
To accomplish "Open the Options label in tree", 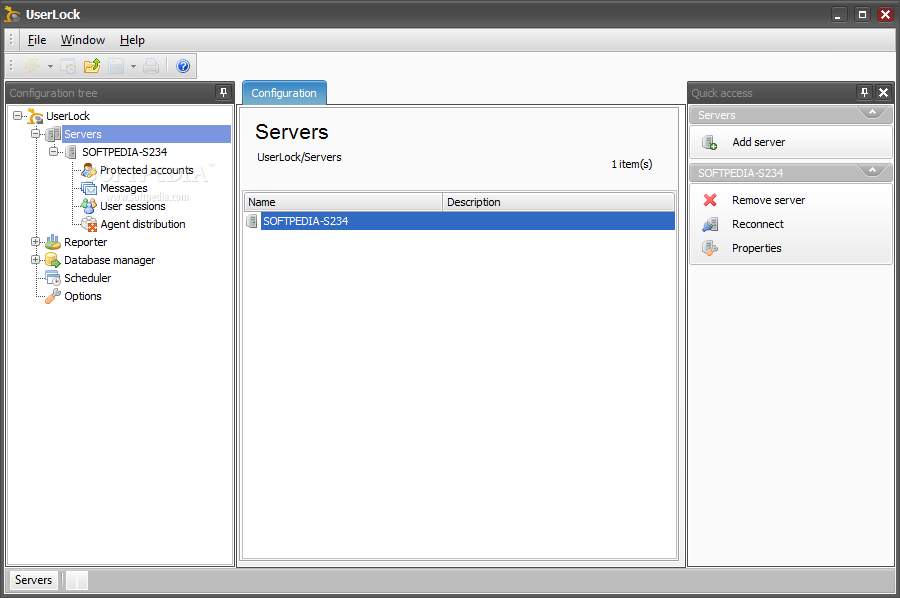I will pyautogui.click(x=83, y=296).
